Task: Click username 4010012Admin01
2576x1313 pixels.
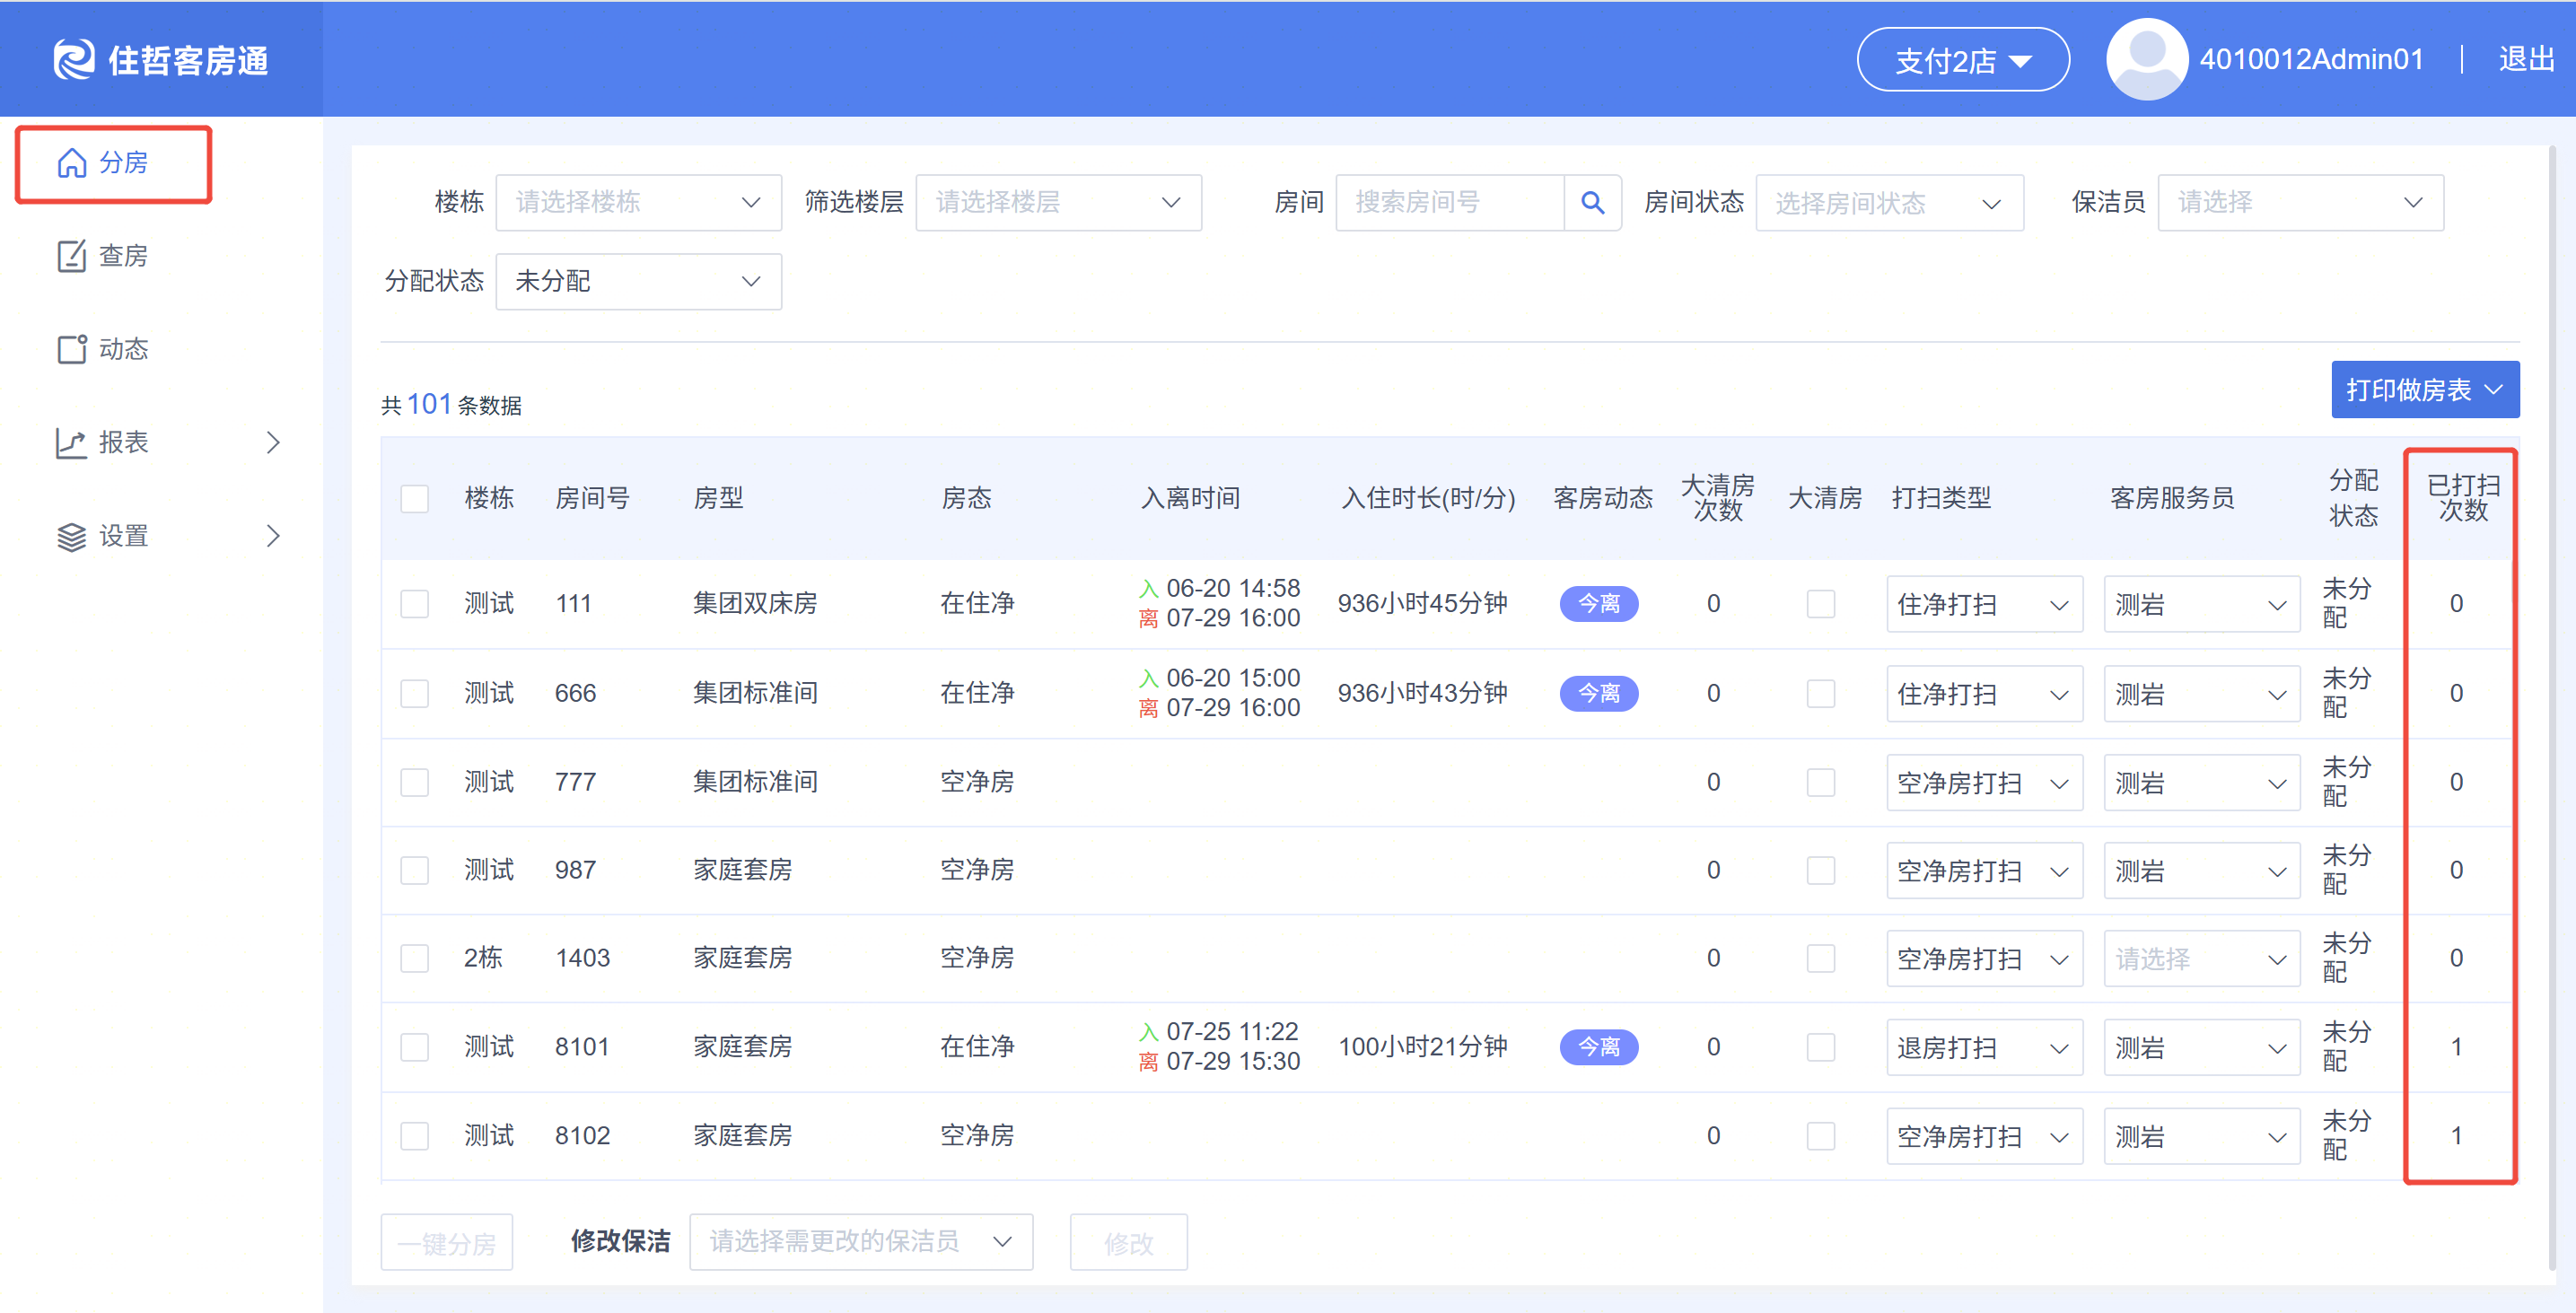Action: pos(2311,60)
